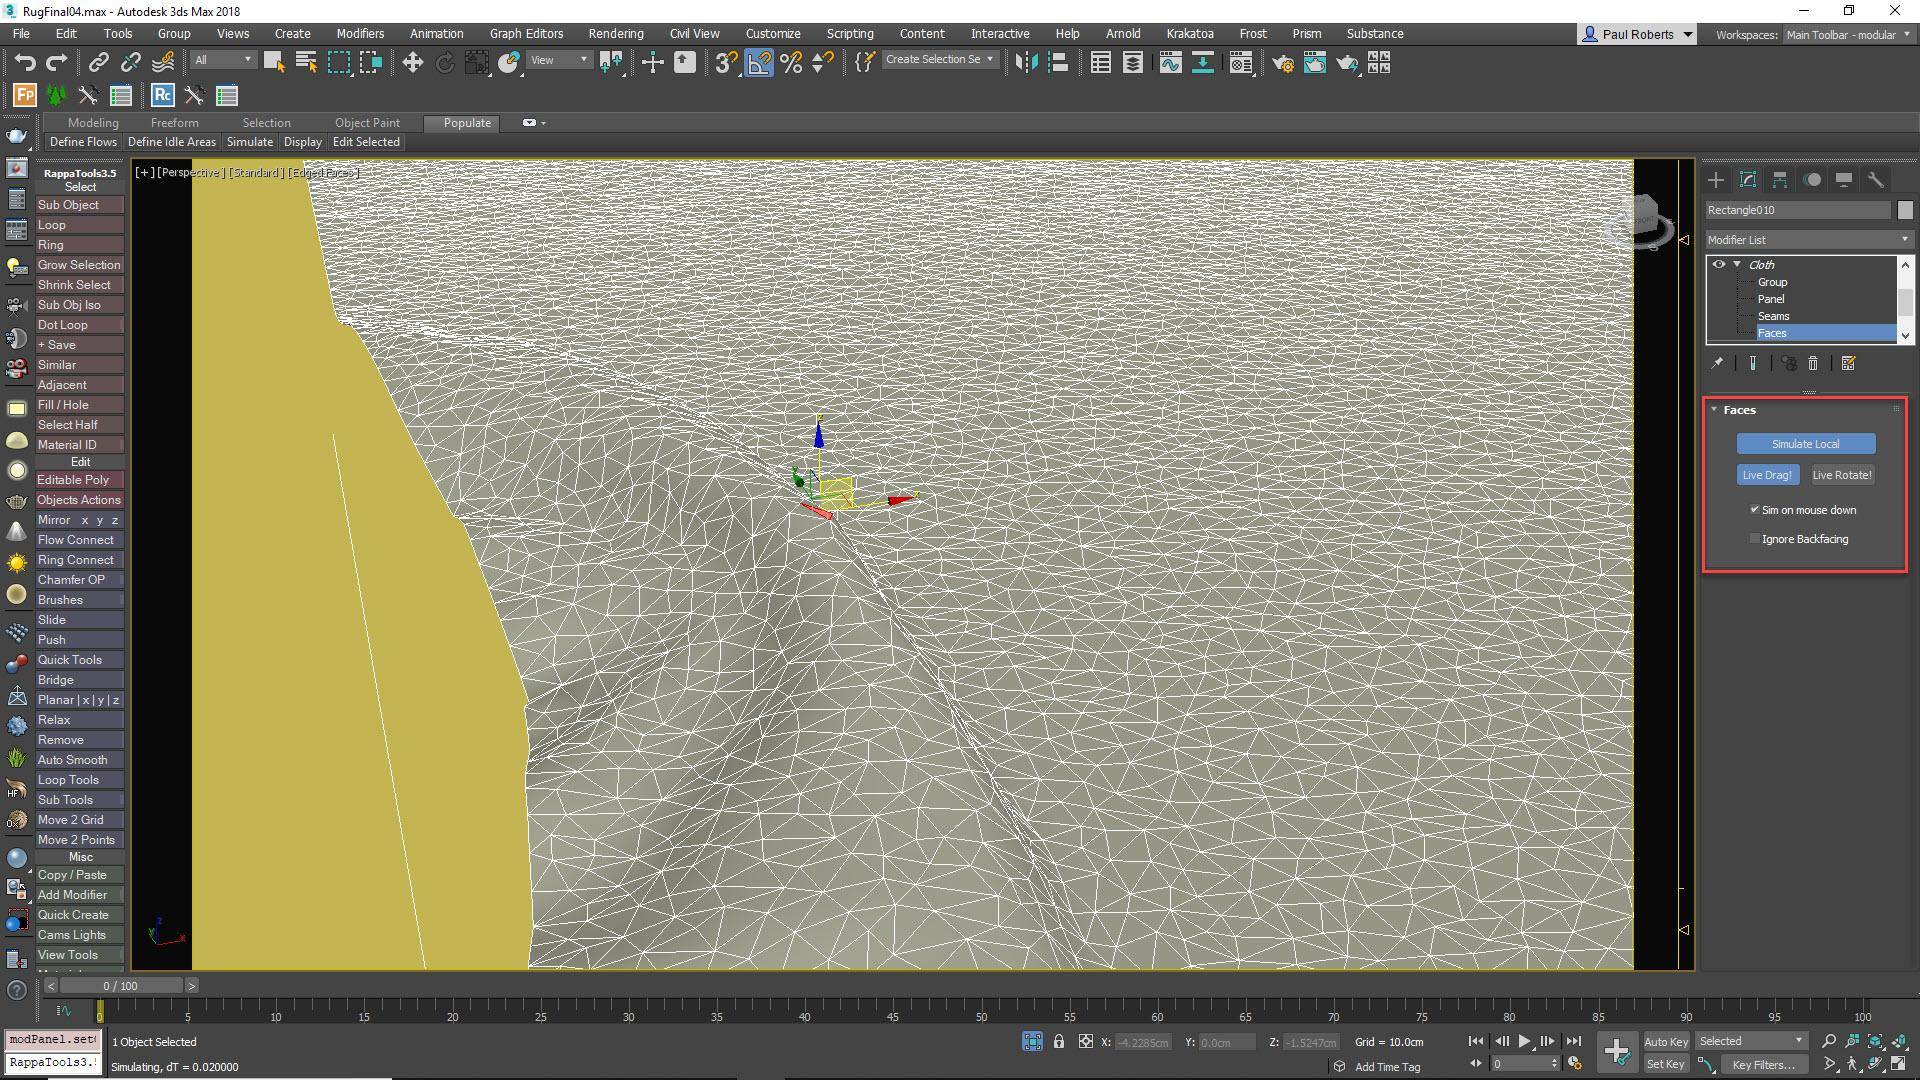Click the Live Rotate! button

click(1841, 475)
